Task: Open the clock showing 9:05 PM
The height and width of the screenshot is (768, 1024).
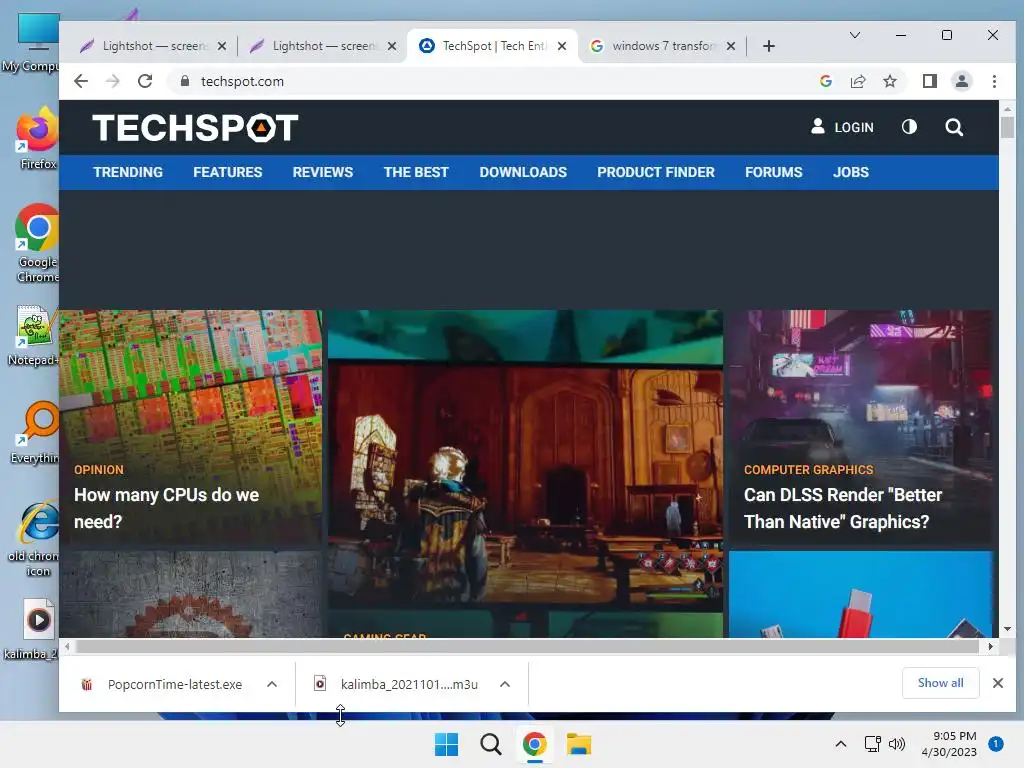Action: click(949, 744)
